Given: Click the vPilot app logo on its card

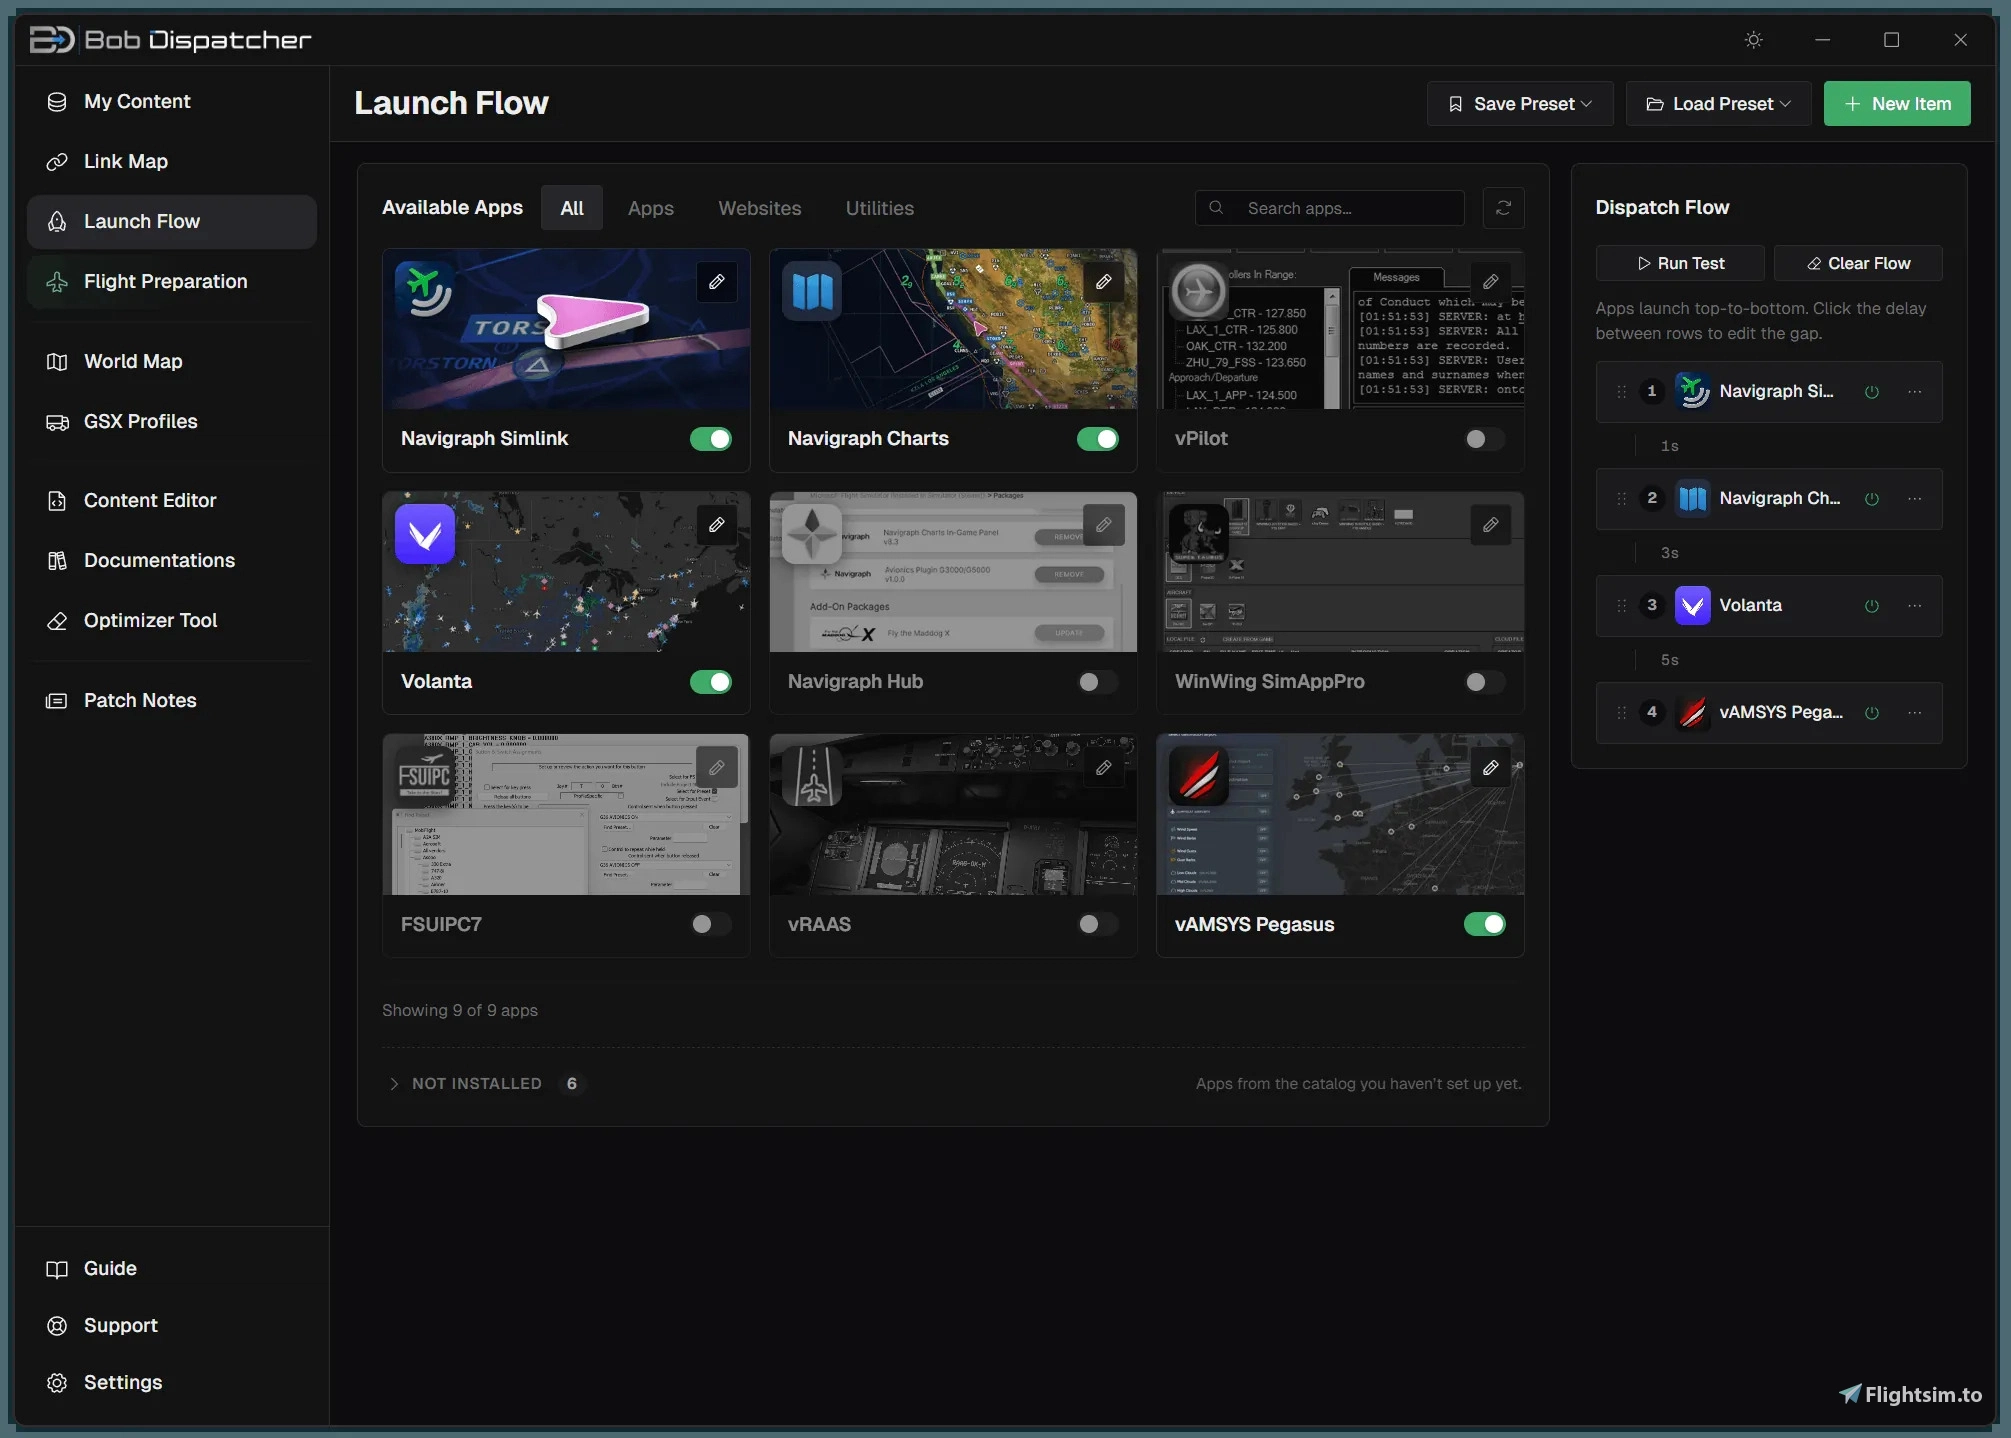Looking at the screenshot, I should point(1198,291).
